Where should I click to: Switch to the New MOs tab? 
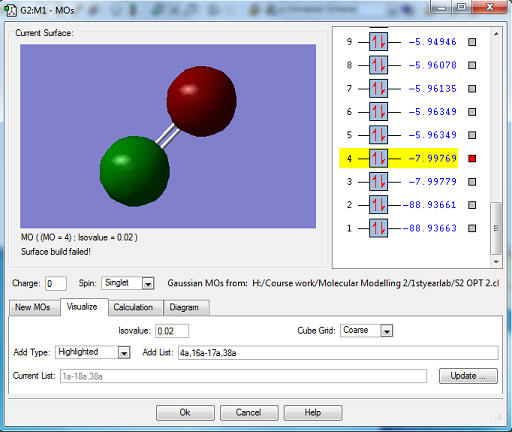(33, 307)
